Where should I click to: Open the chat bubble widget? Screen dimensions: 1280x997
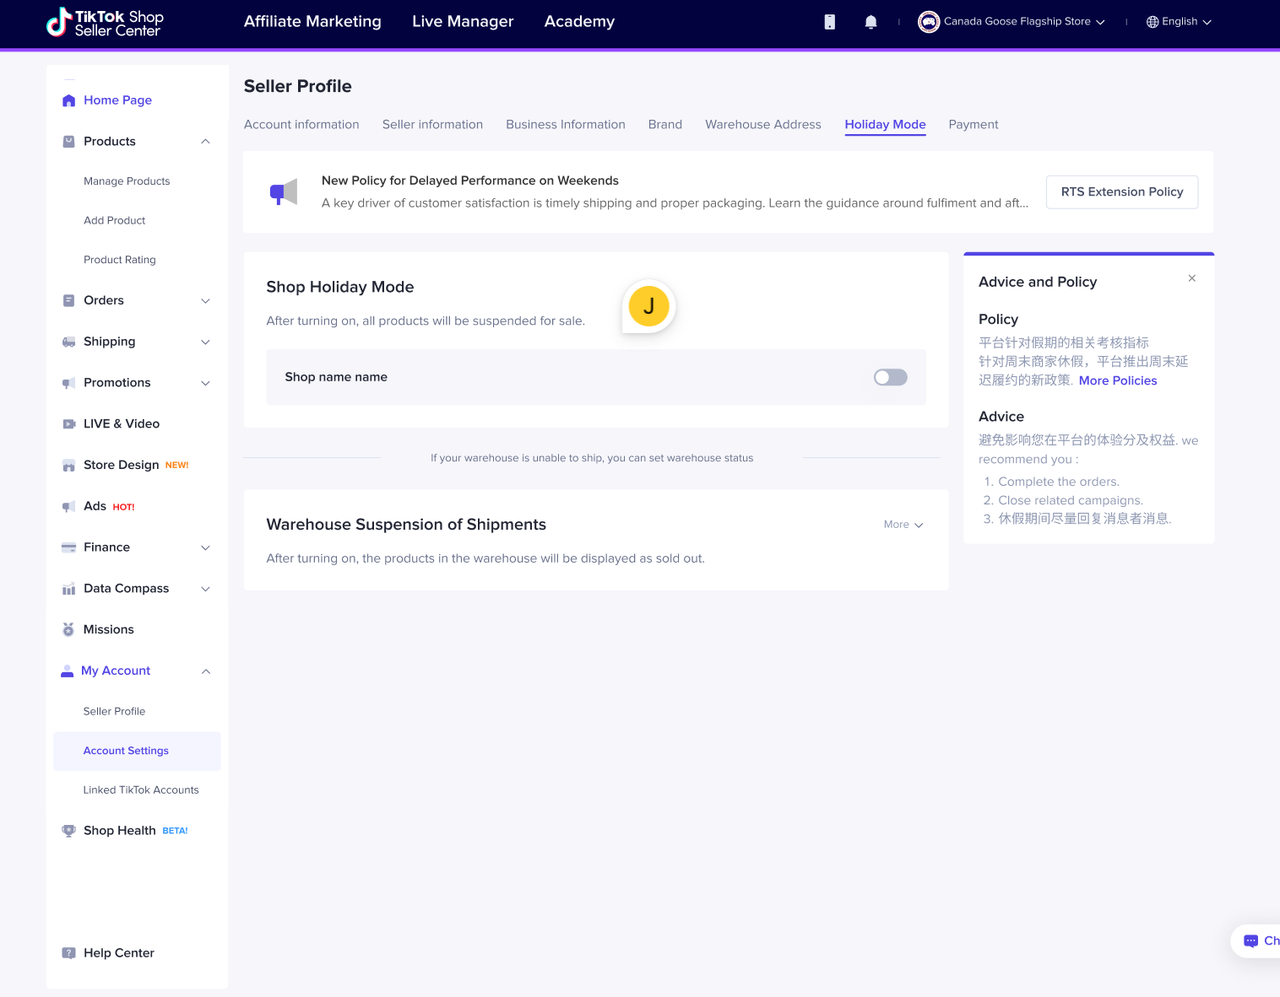coord(1255,941)
